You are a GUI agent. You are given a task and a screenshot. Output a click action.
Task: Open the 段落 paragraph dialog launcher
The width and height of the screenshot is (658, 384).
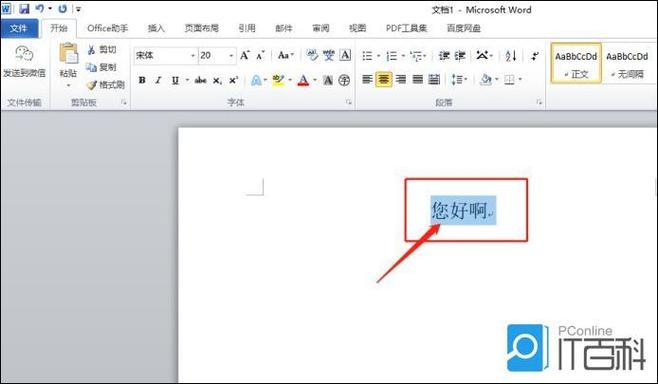click(539, 102)
